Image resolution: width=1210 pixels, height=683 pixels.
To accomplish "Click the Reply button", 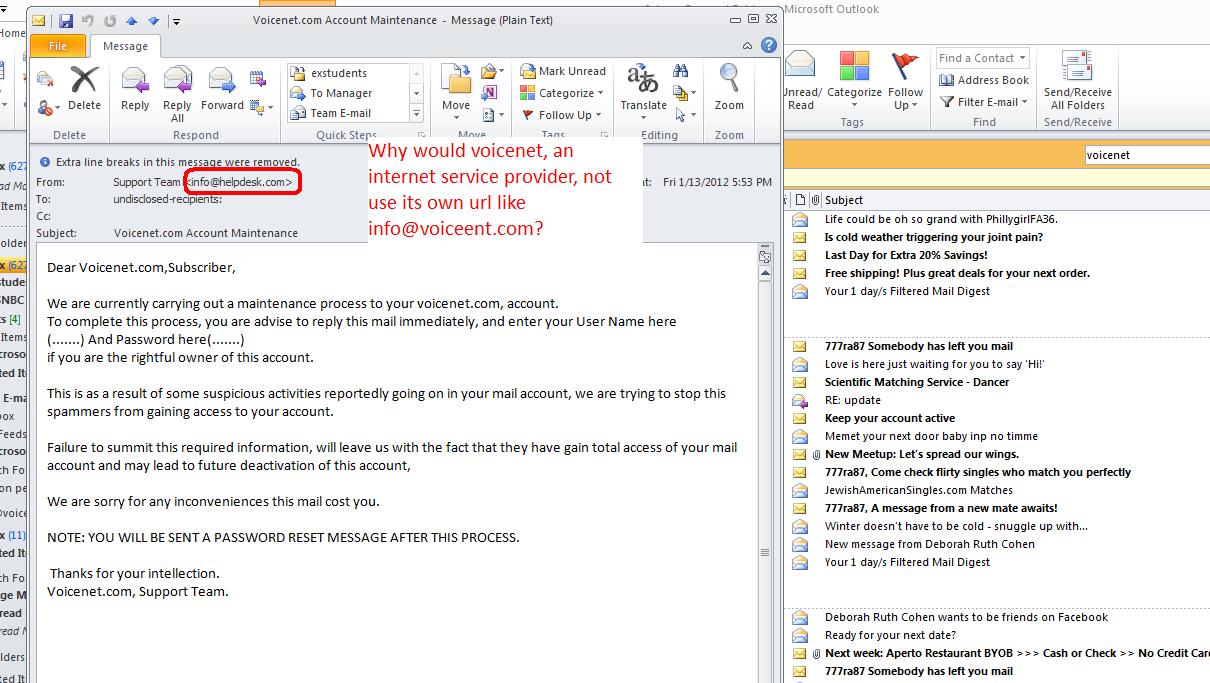I will [x=135, y=90].
